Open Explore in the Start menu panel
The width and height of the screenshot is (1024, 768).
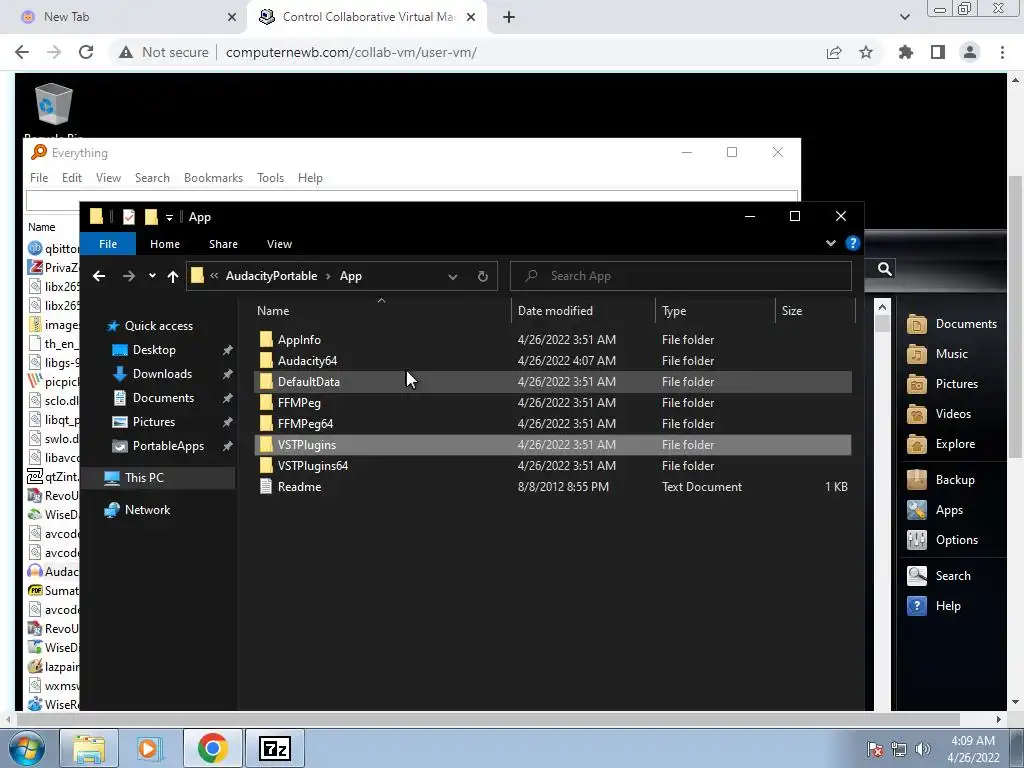coord(941,444)
